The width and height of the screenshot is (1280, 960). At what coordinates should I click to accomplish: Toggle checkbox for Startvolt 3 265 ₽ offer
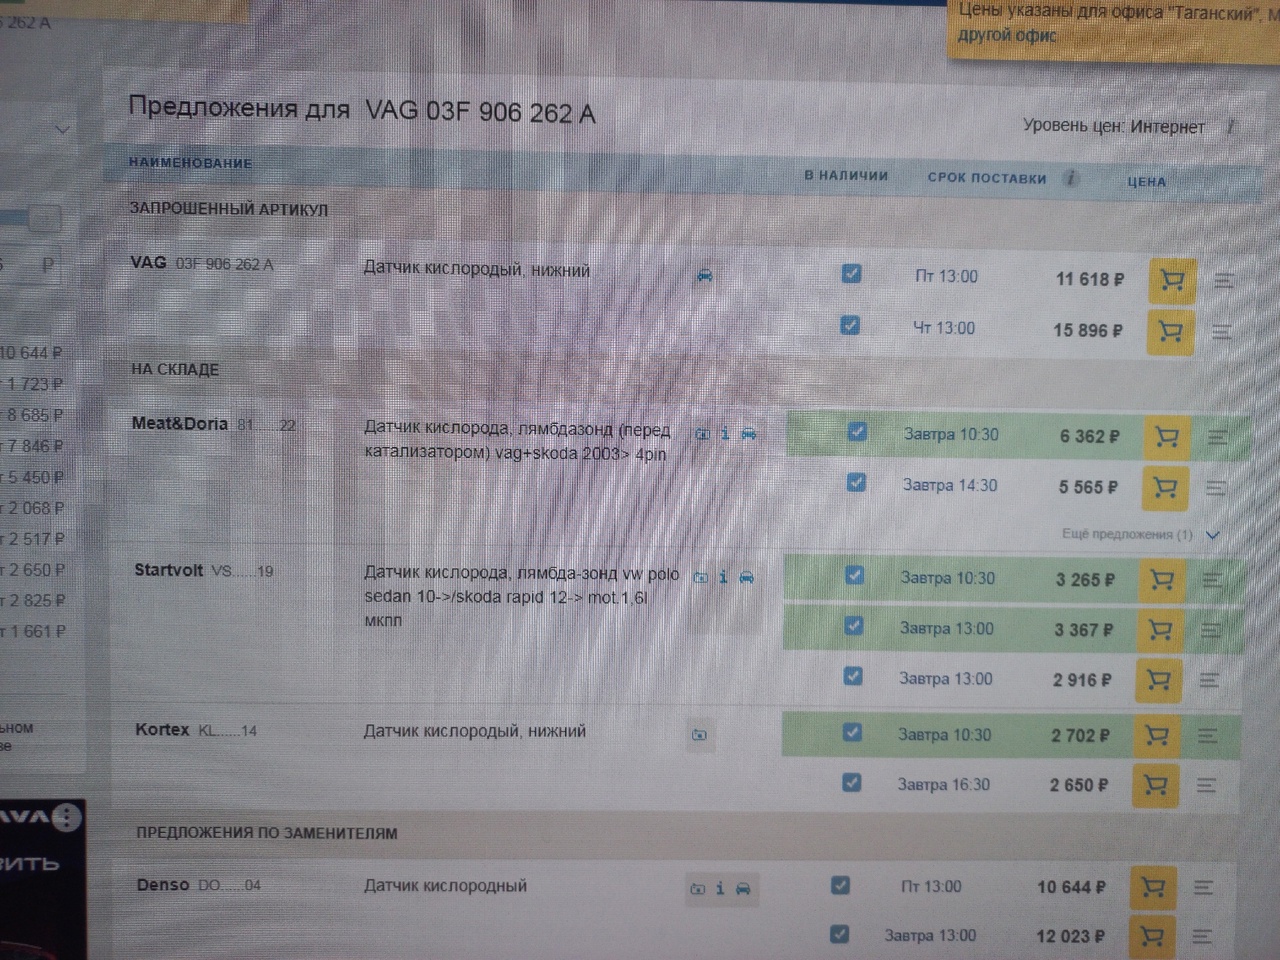854,575
